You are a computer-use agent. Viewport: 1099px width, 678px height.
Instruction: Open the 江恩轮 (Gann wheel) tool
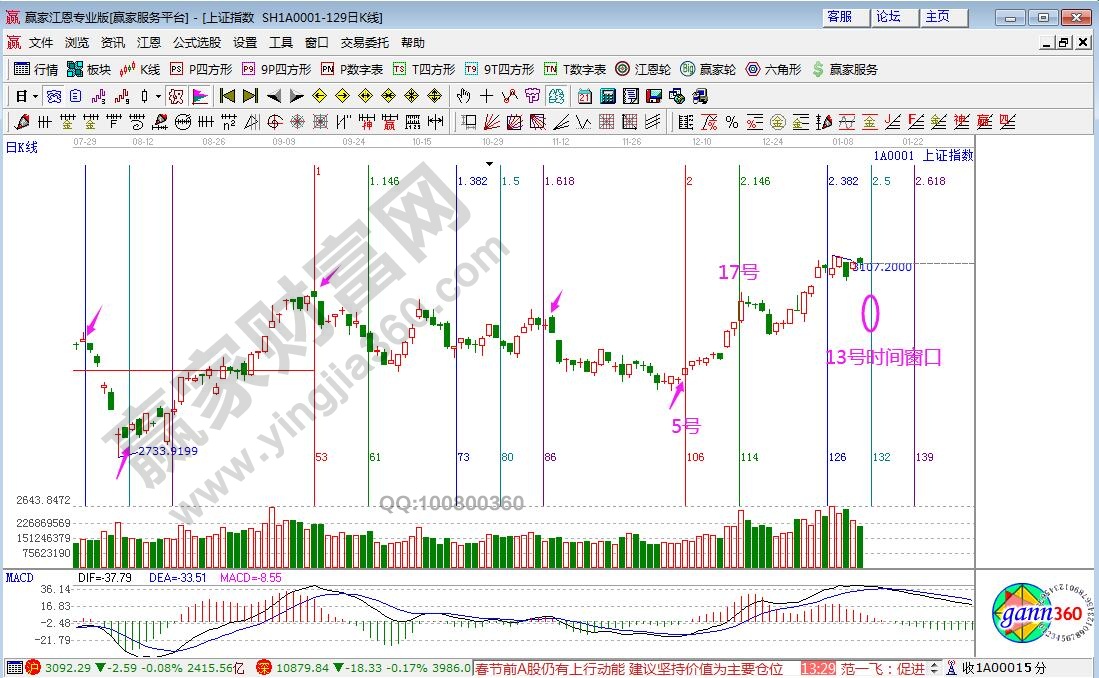(x=643, y=69)
